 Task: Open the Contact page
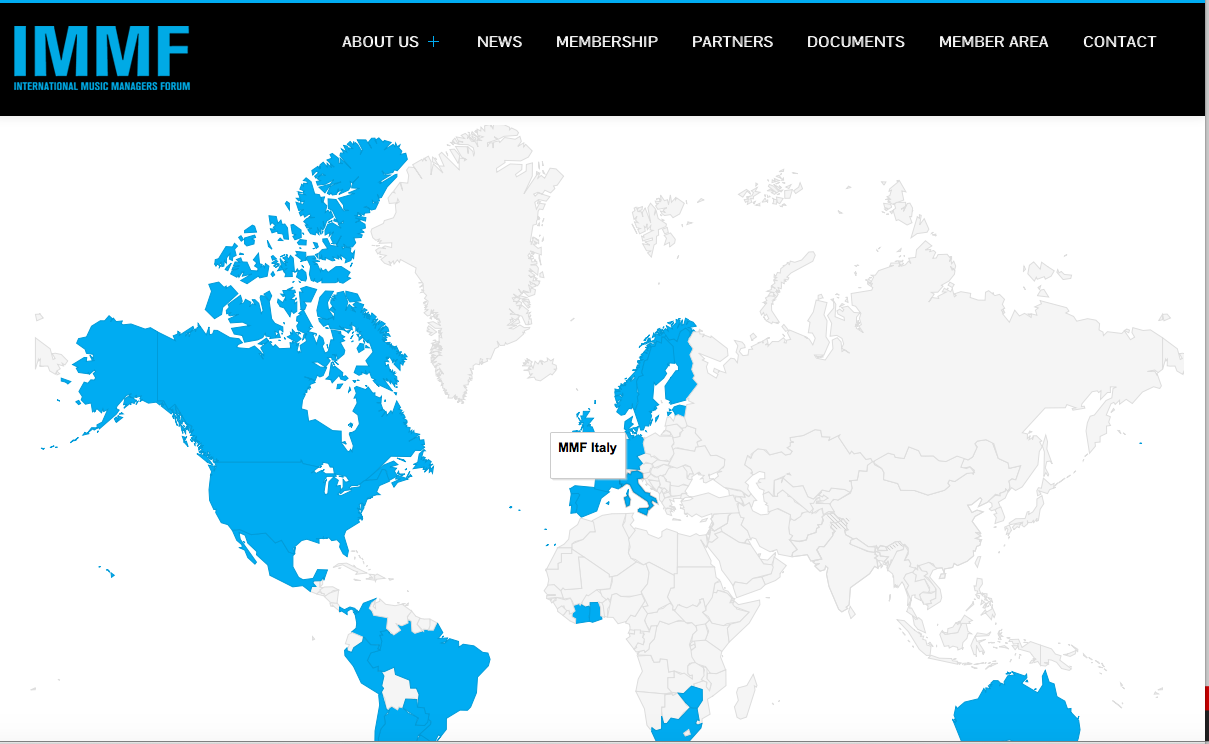(x=1119, y=42)
